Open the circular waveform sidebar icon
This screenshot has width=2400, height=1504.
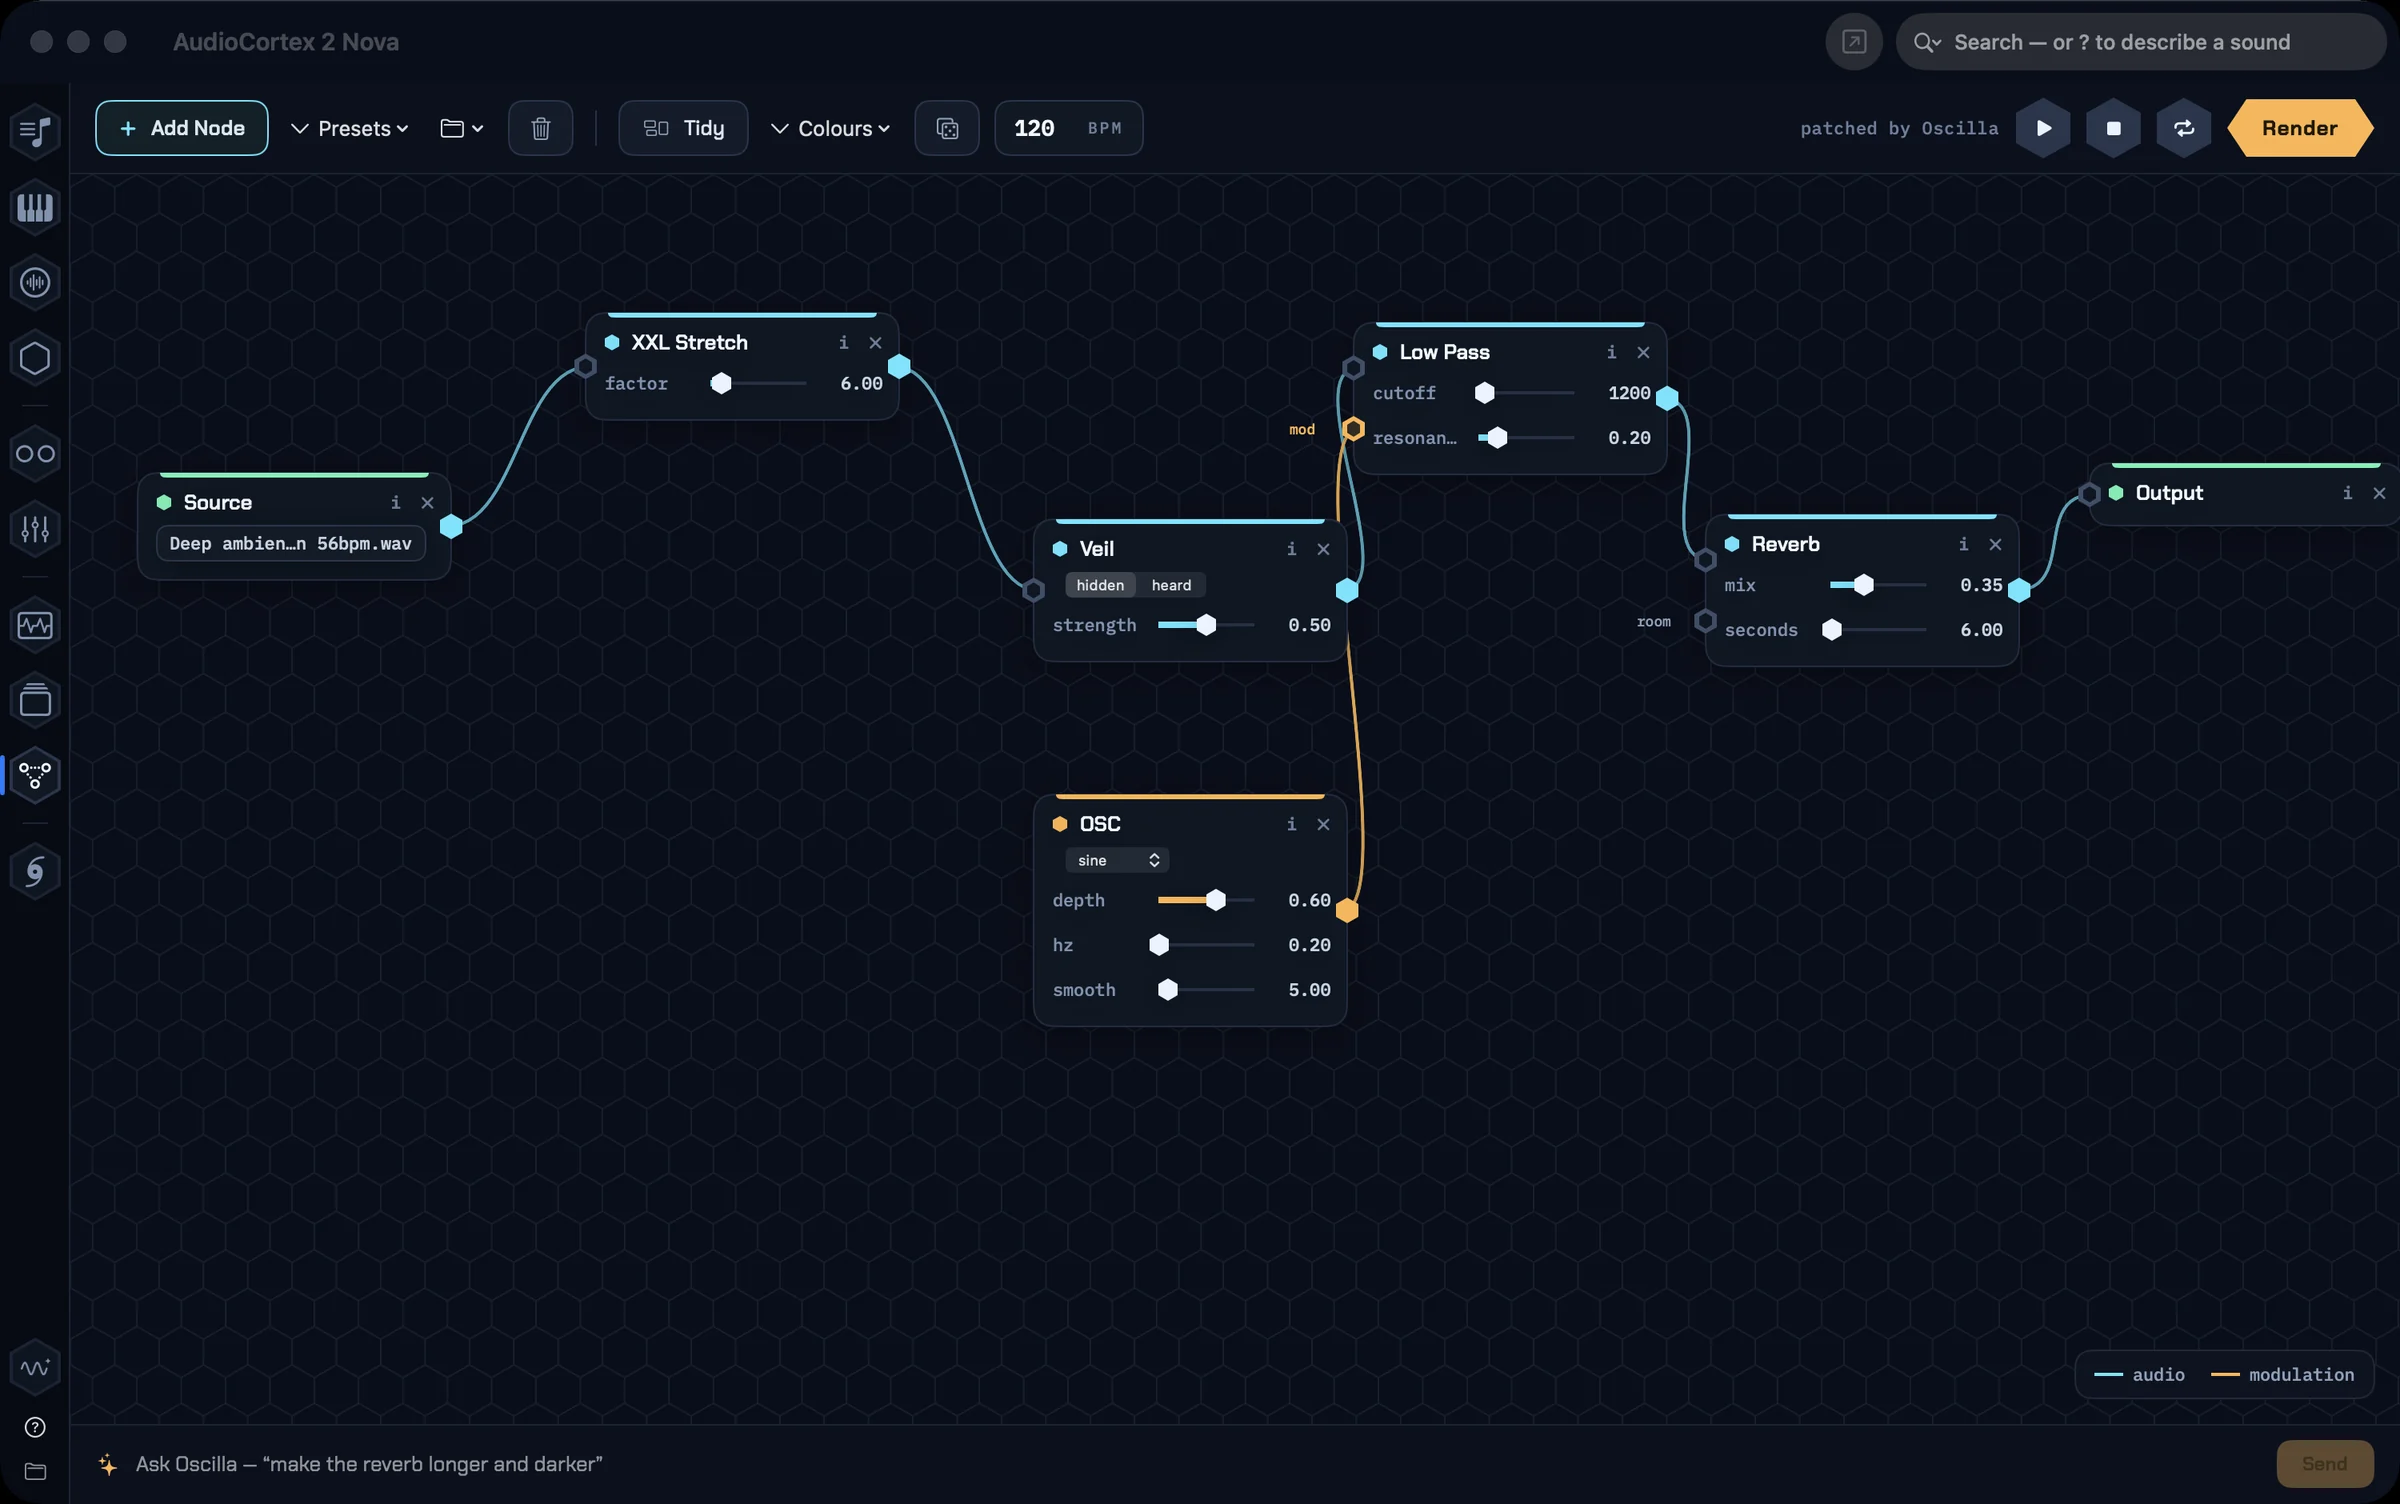35,283
